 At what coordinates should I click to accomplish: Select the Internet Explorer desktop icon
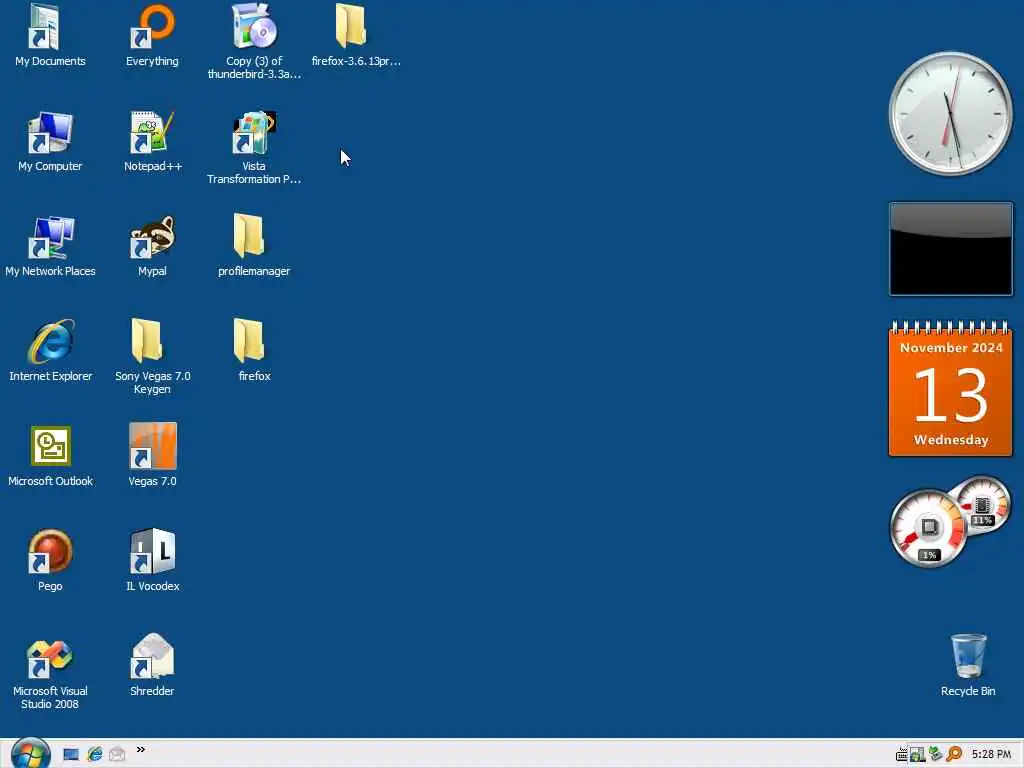[x=50, y=351]
